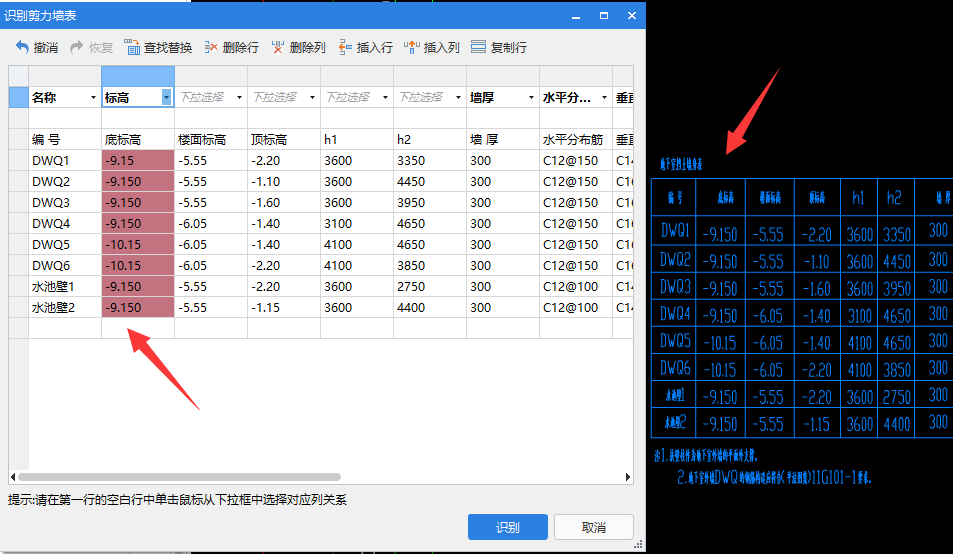Click the highlighted -9.15 cell of DWQ1
The height and width of the screenshot is (554, 953).
138,160
